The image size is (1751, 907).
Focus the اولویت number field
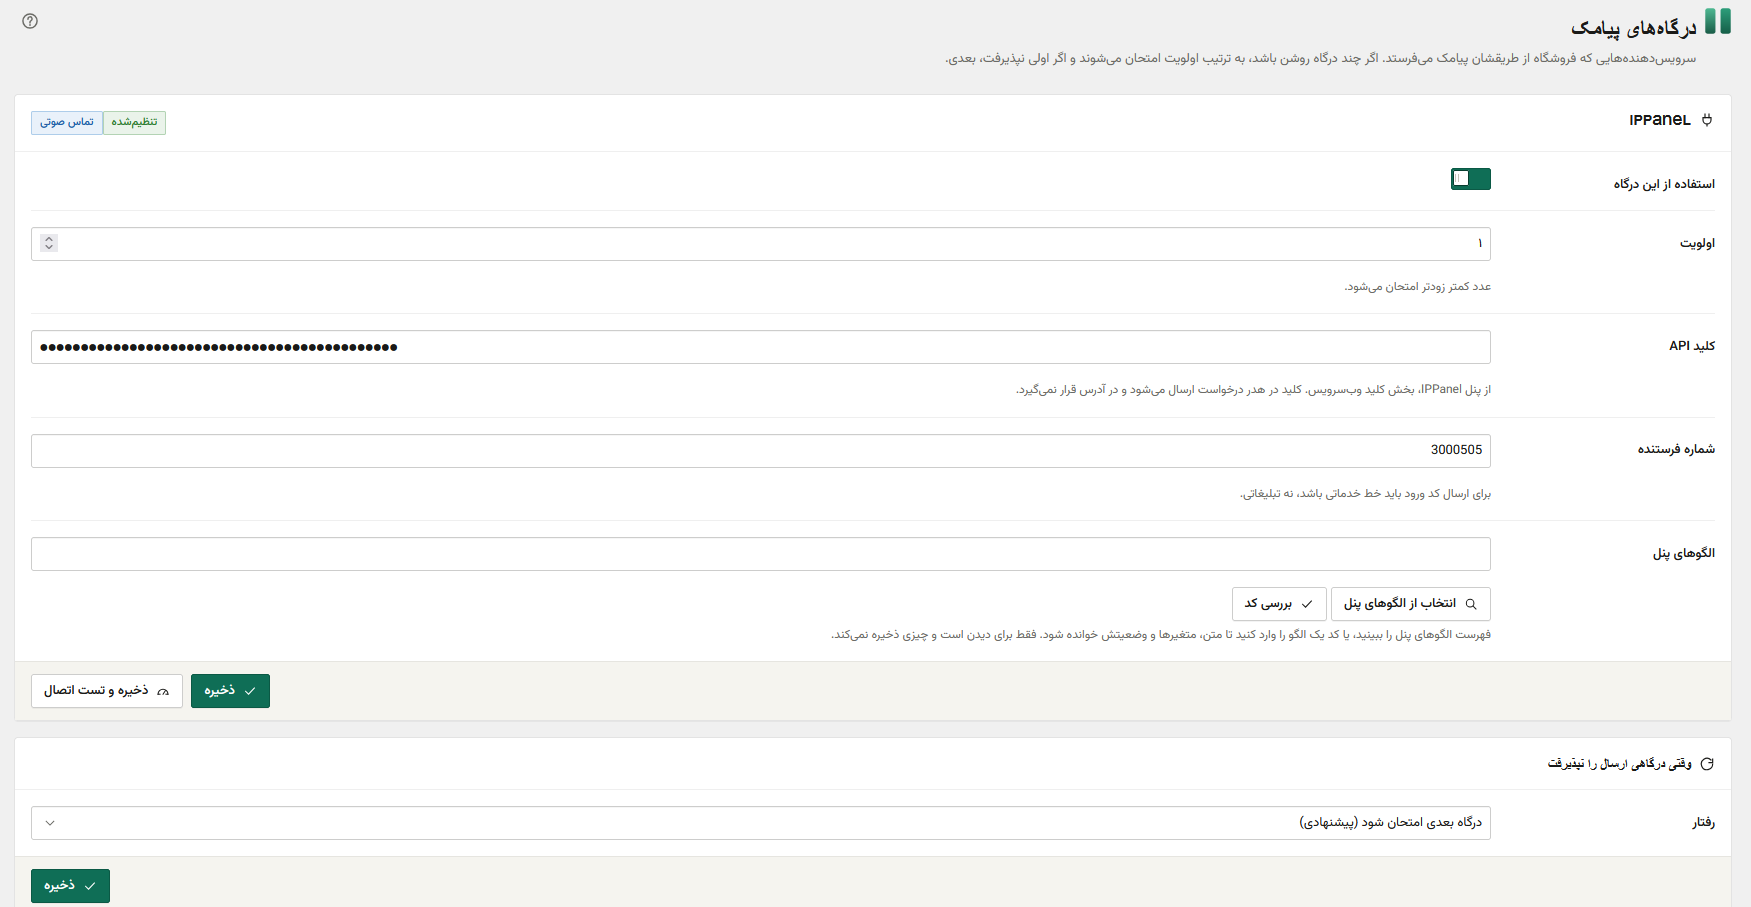click(x=761, y=244)
